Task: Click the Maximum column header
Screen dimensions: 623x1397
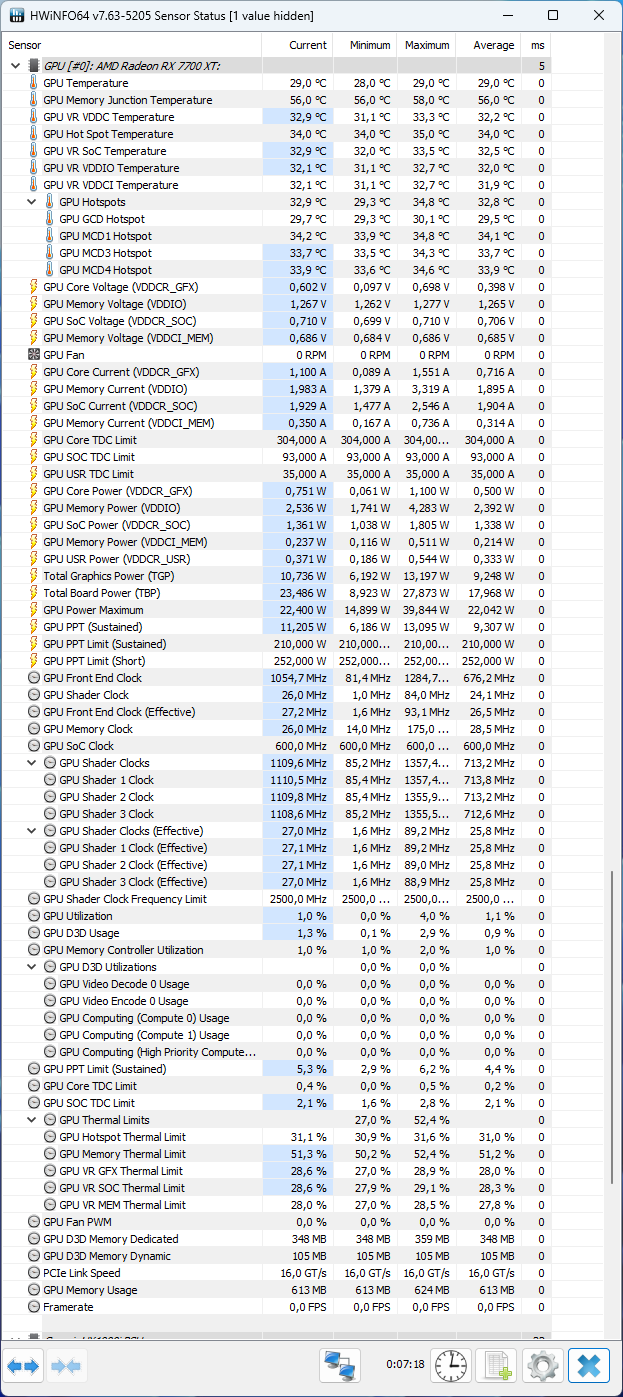Action: point(426,45)
